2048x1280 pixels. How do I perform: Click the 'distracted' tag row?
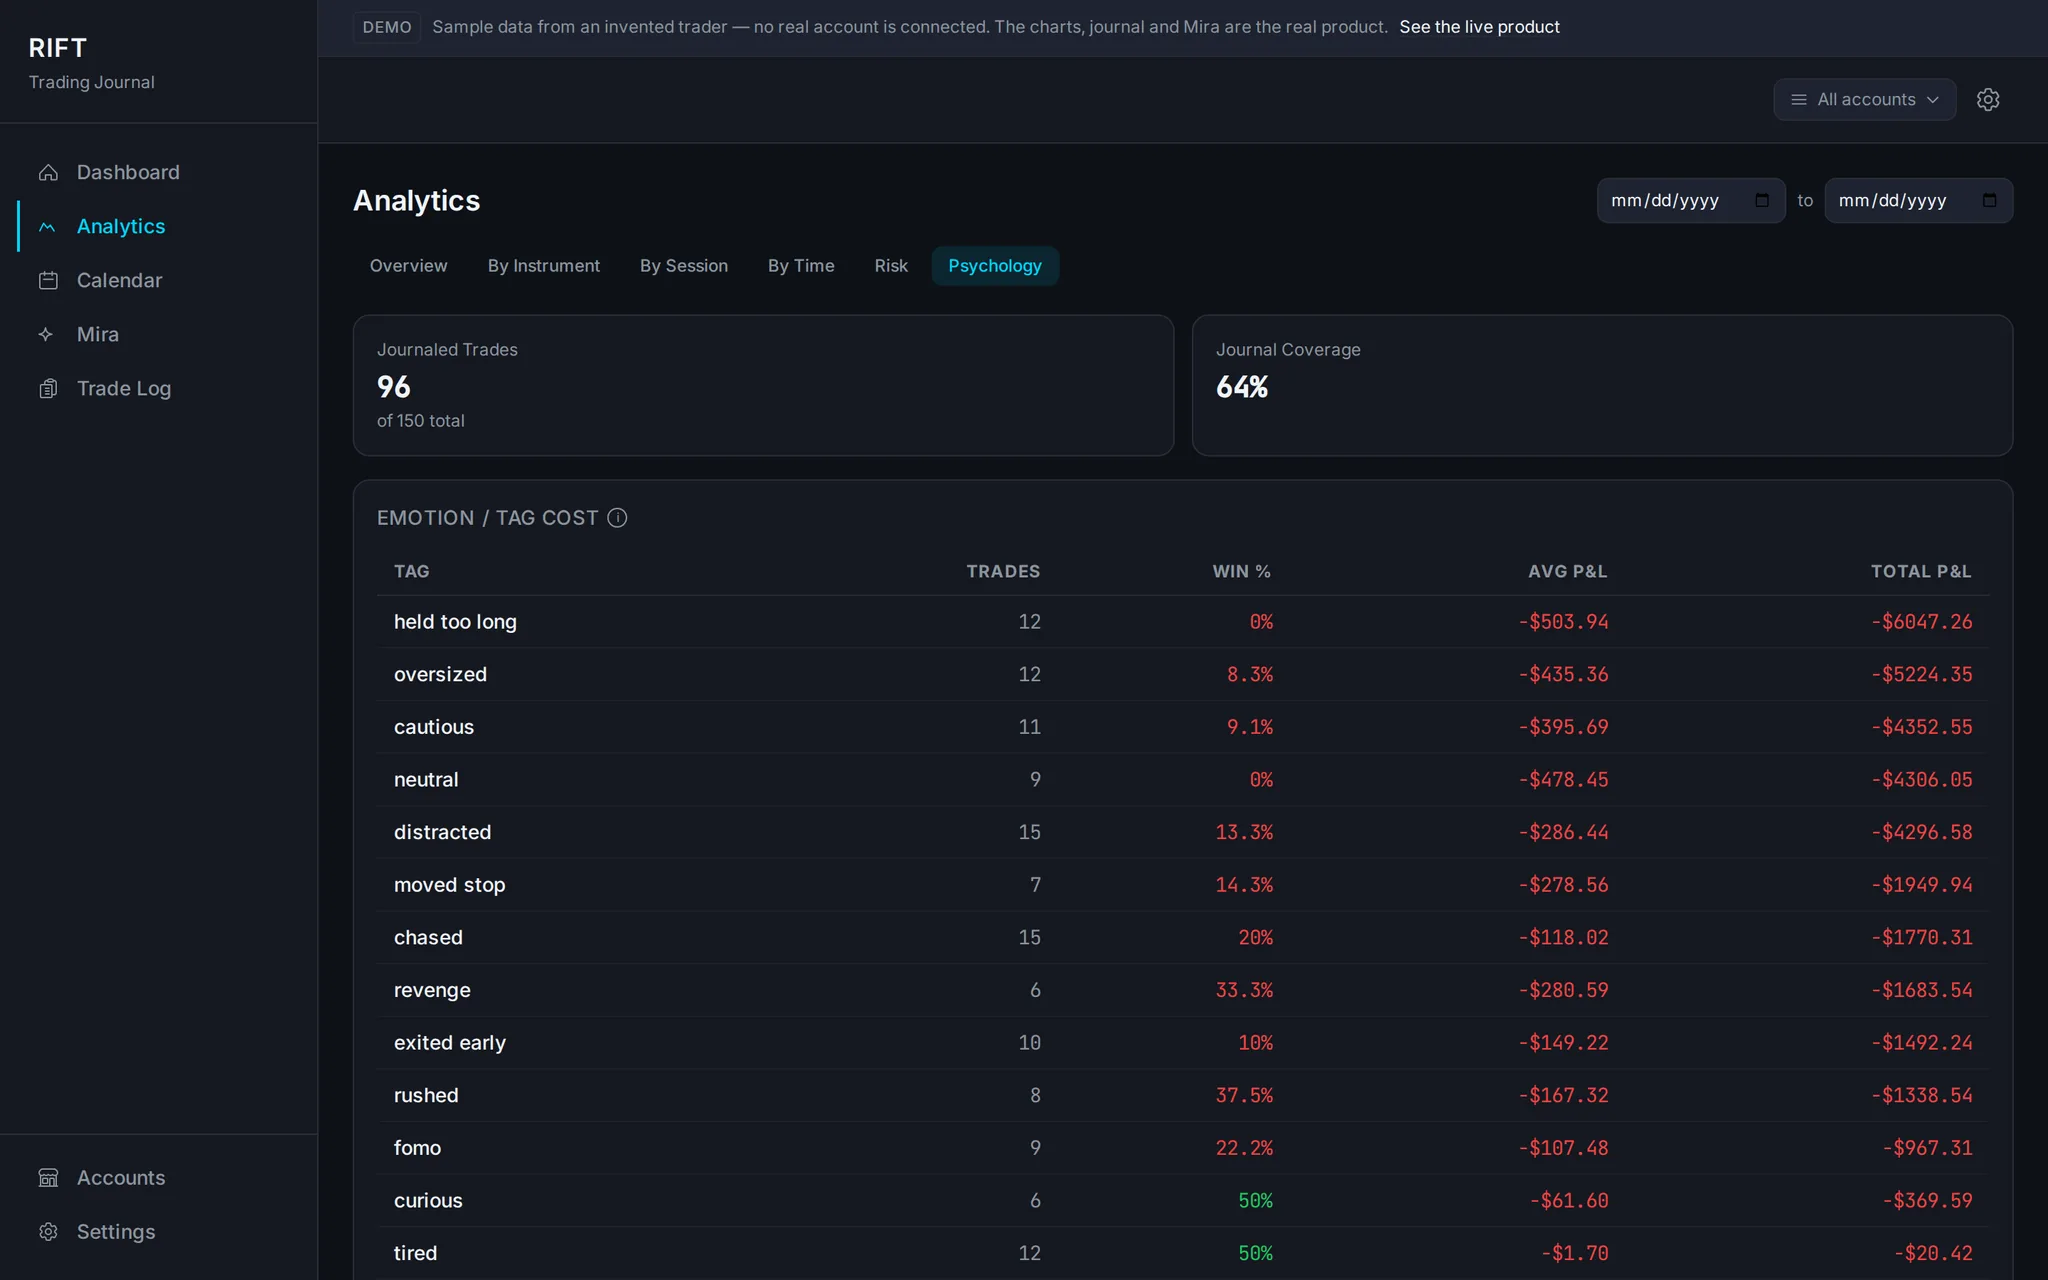point(1183,833)
